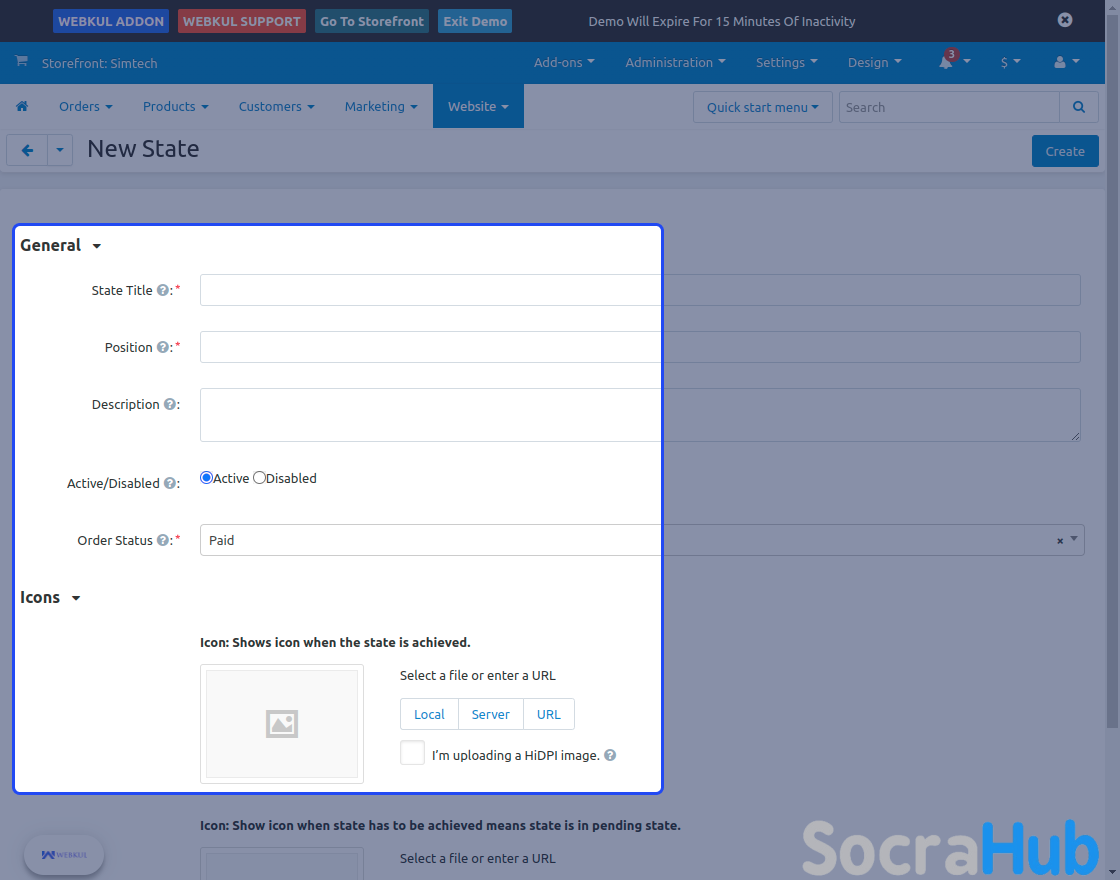Image resolution: width=1120 pixels, height=880 pixels.
Task: Open the currency dollar dropdown
Action: click(x=1010, y=62)
